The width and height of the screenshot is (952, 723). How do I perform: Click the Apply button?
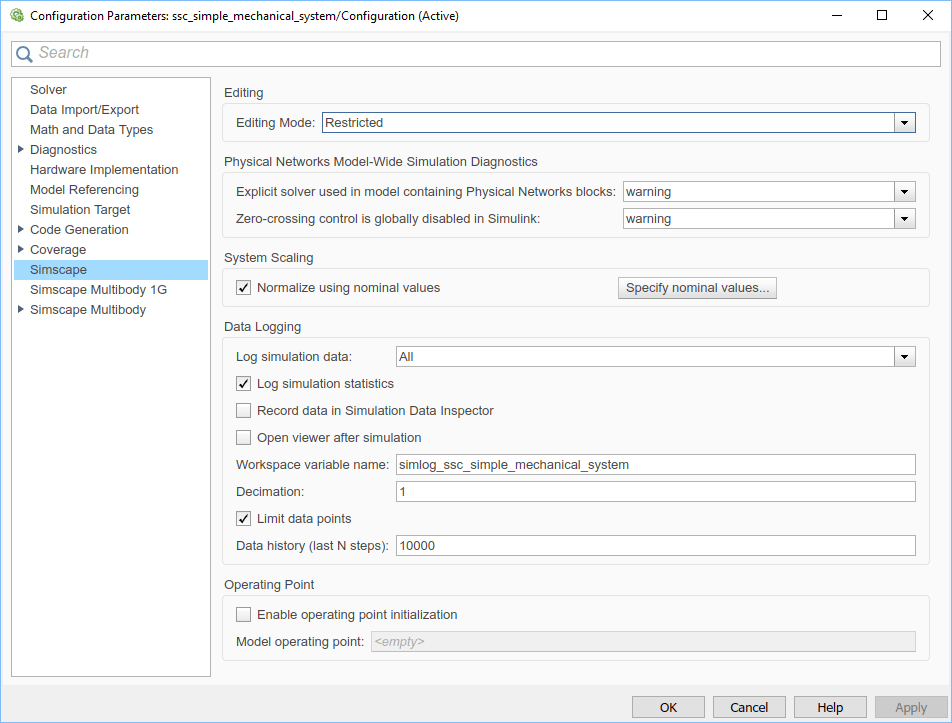point(911,707)
